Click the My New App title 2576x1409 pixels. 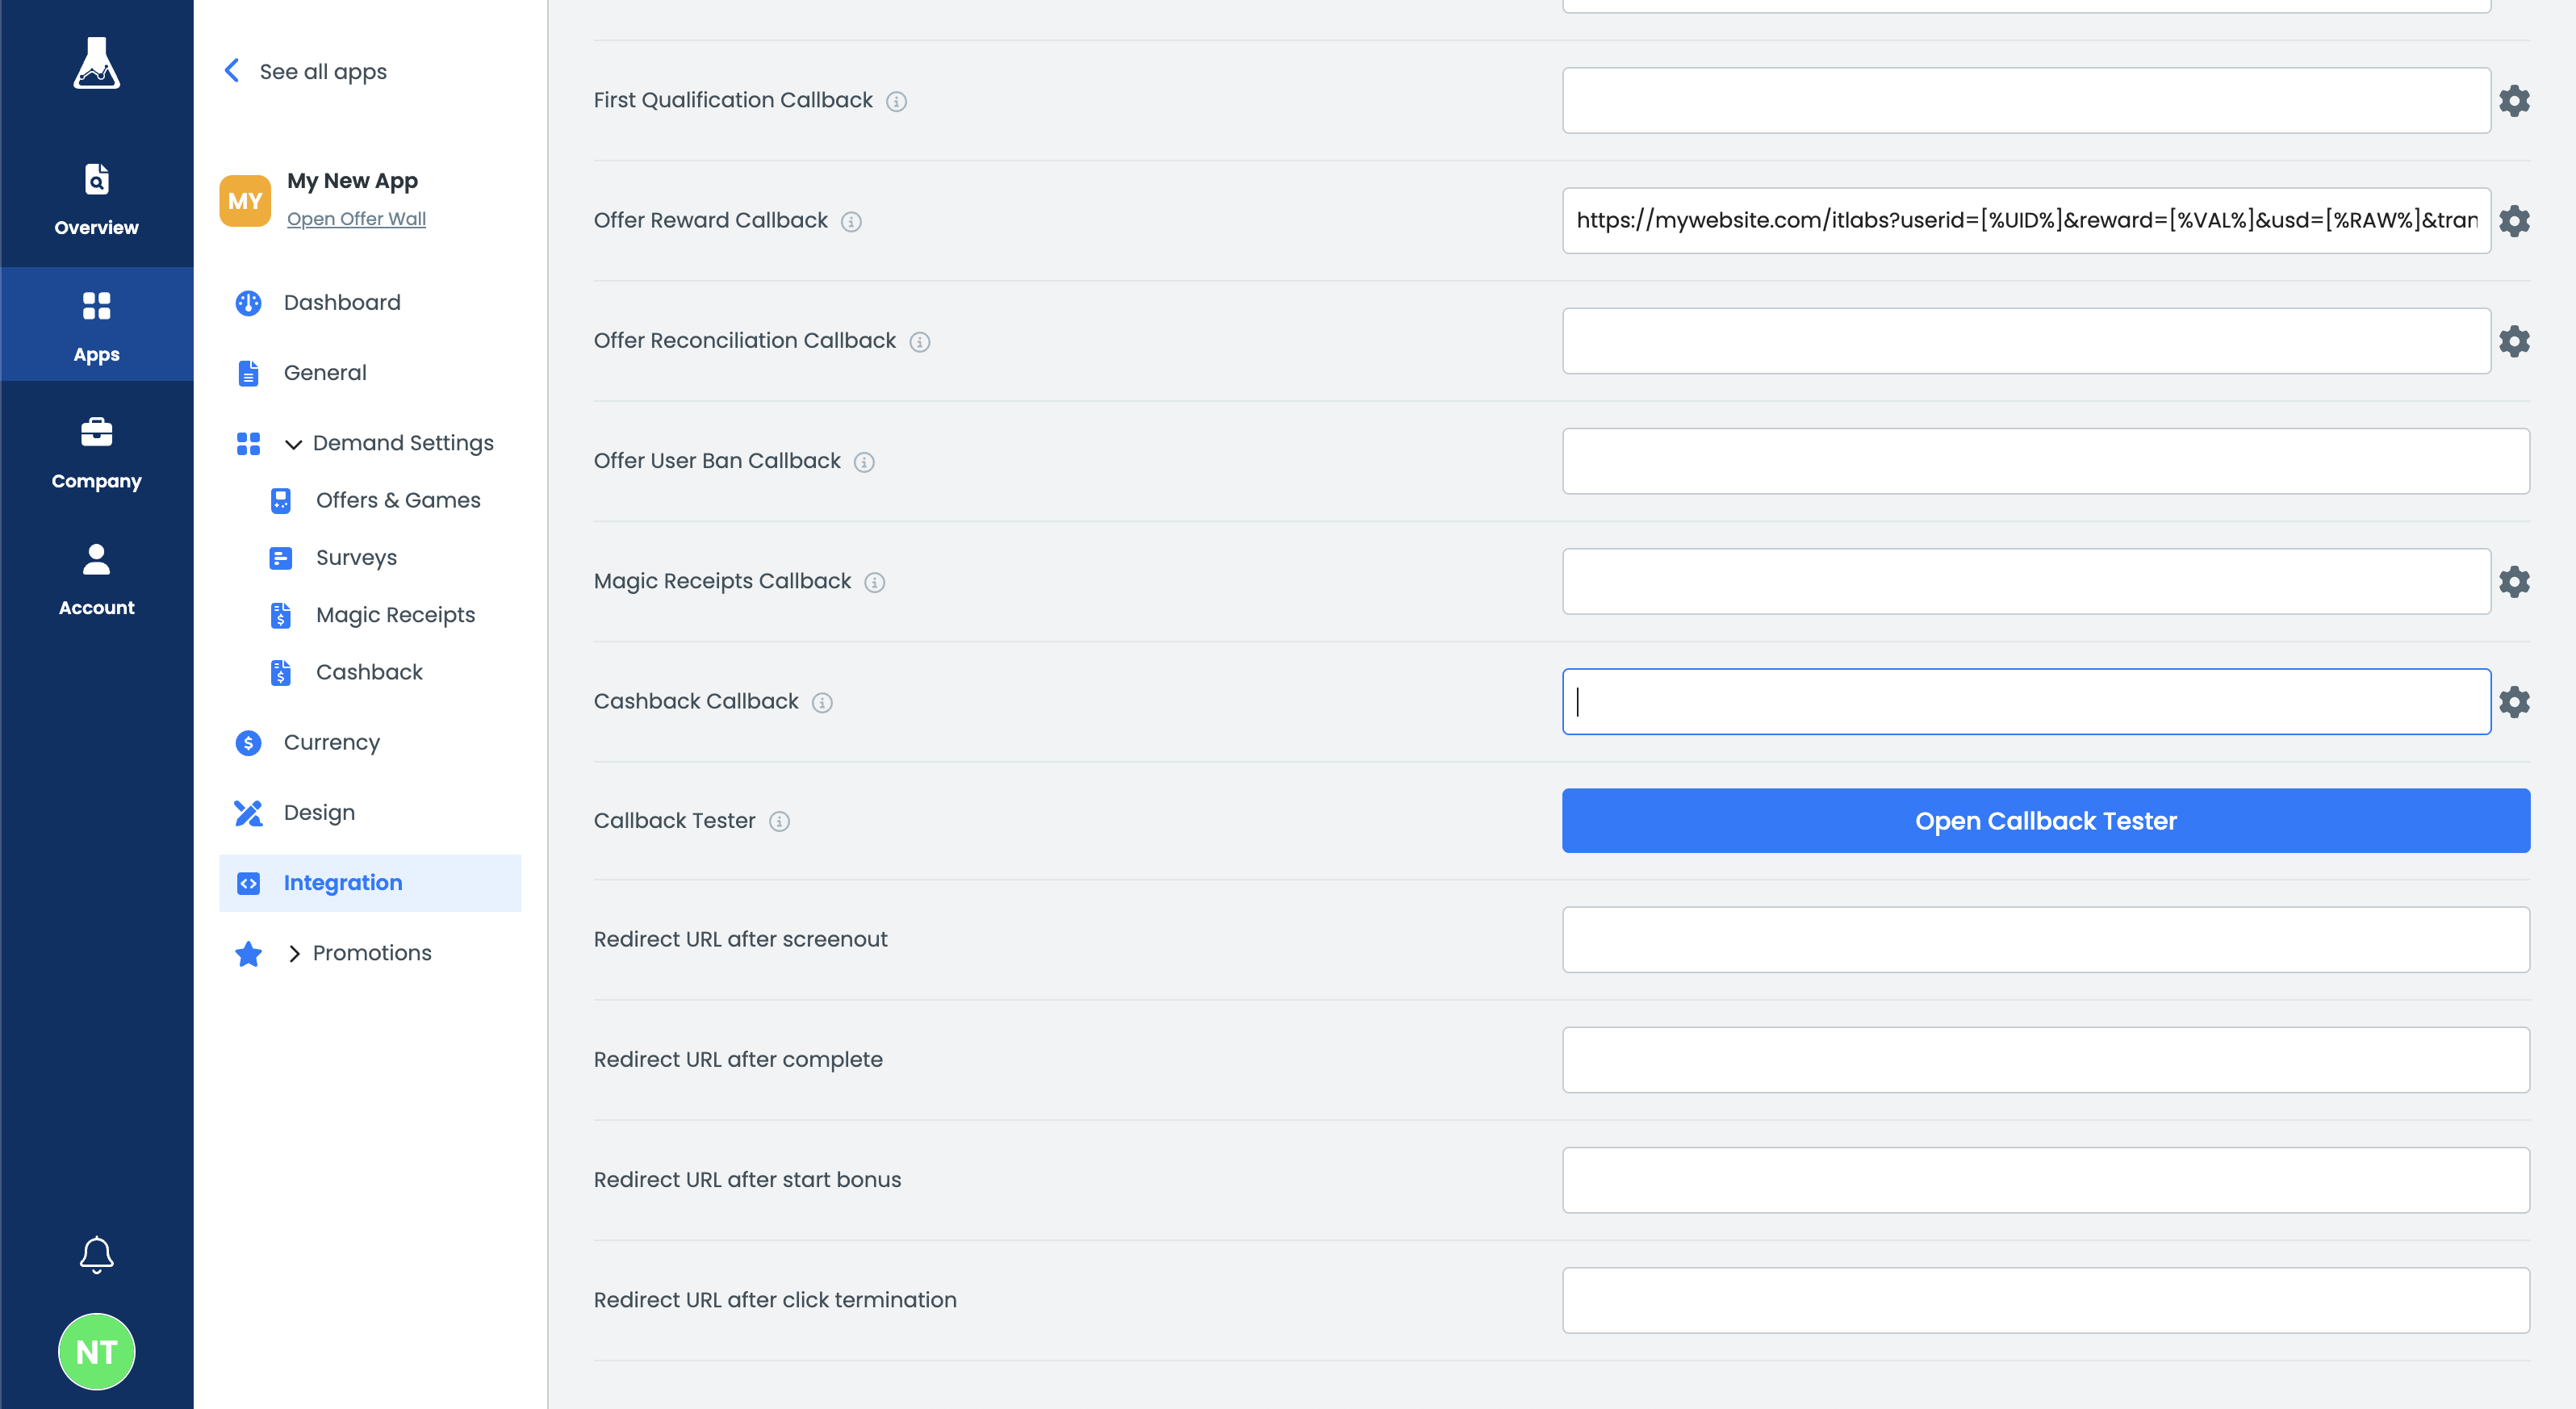click(352, 180)
